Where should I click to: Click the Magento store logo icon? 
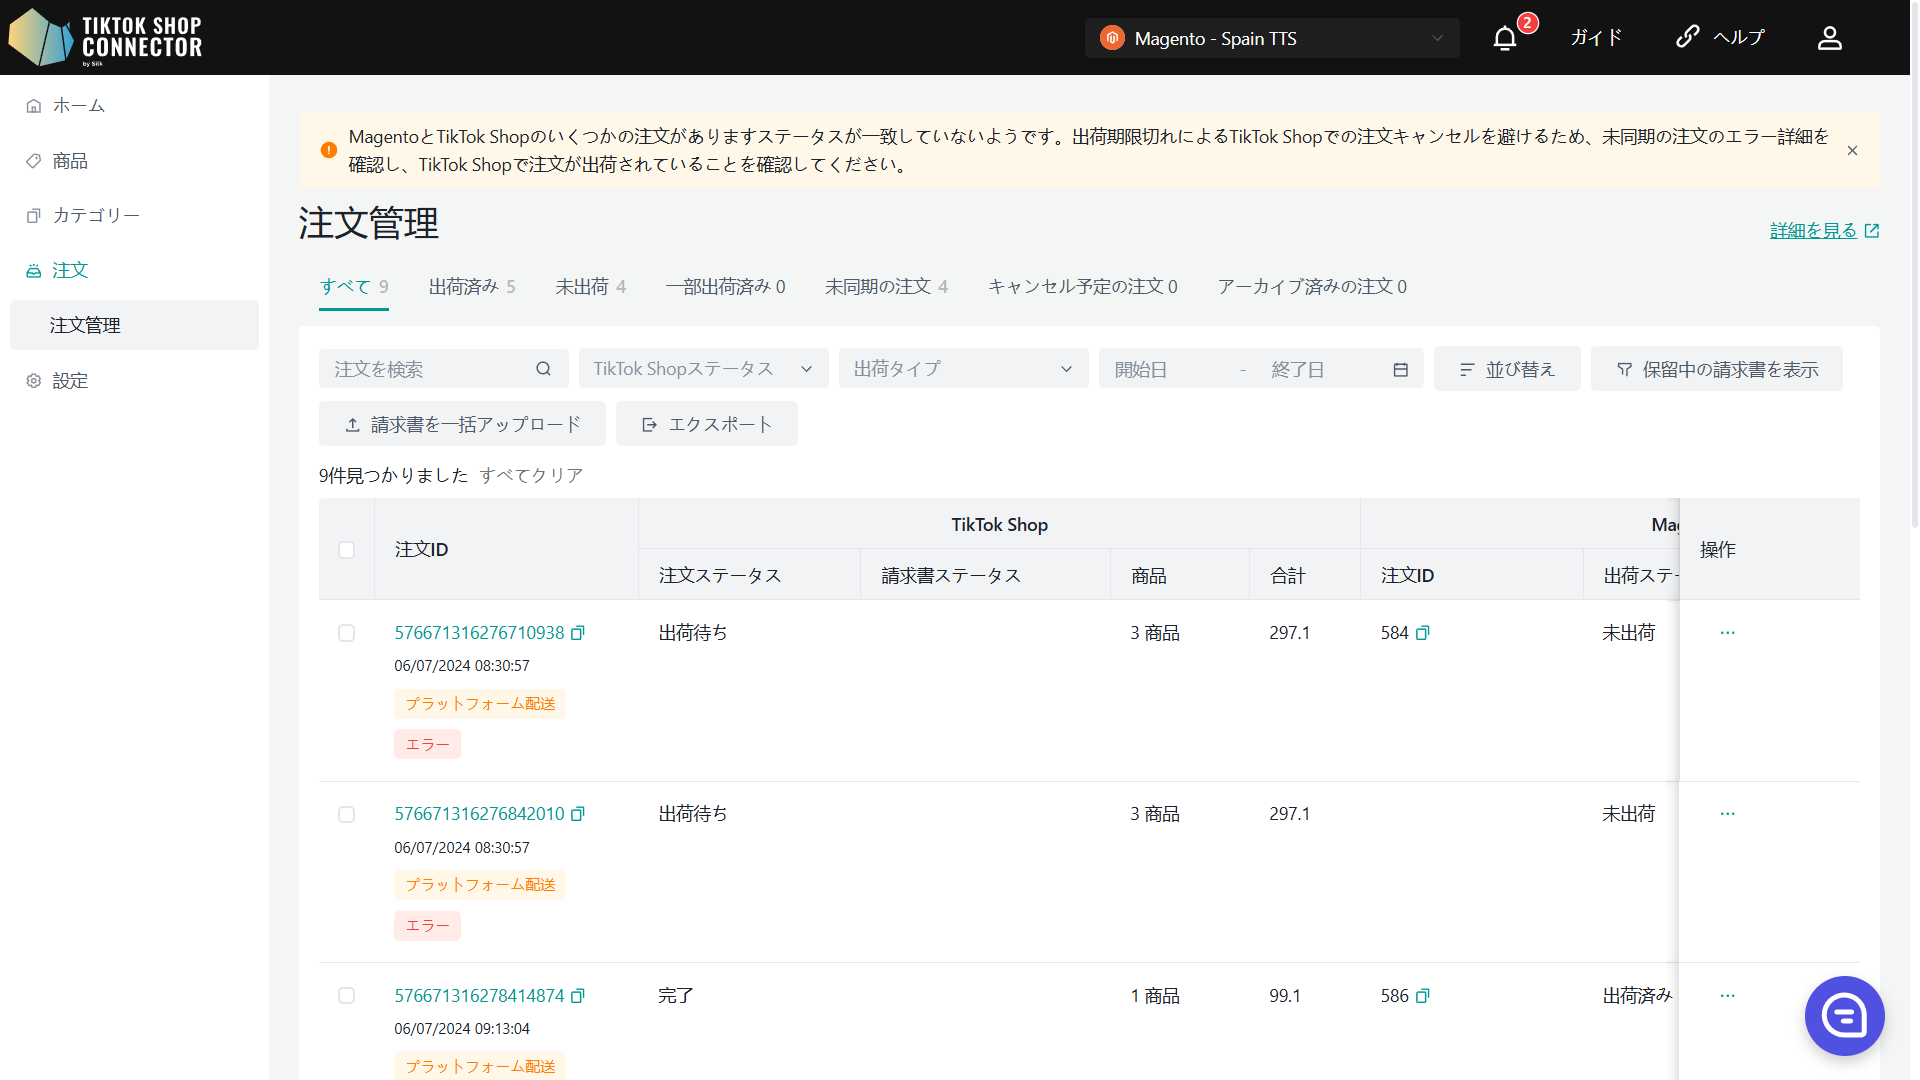click(x=1112, y=38)
